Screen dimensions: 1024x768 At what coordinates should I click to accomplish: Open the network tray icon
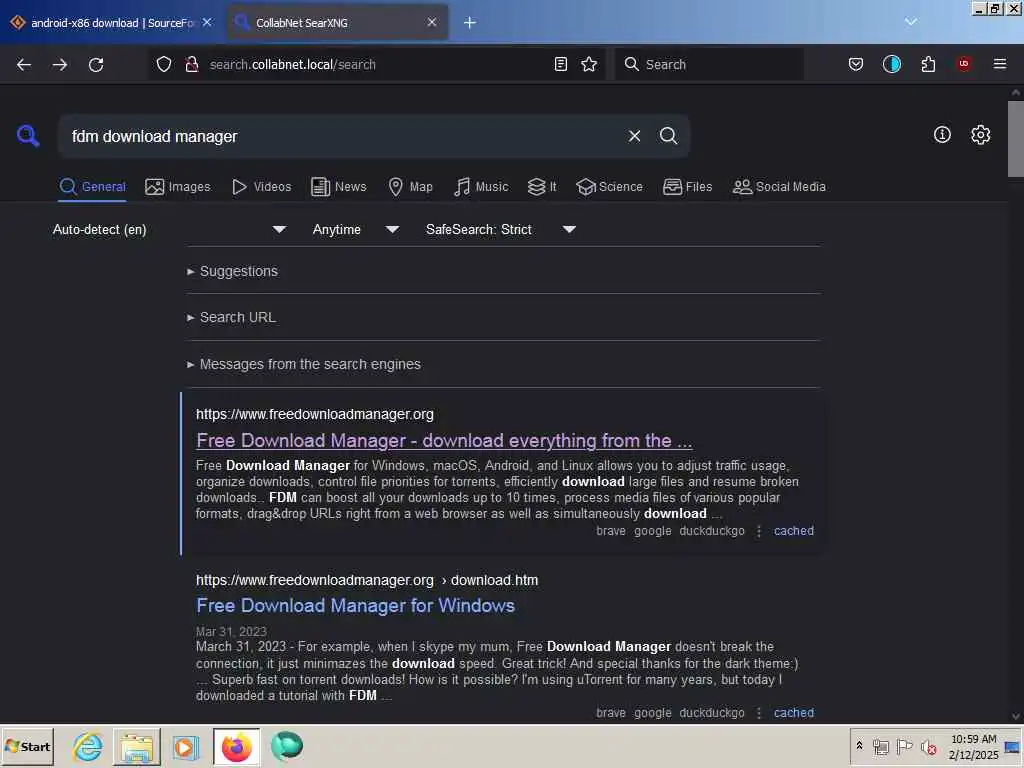pos(880,746)
